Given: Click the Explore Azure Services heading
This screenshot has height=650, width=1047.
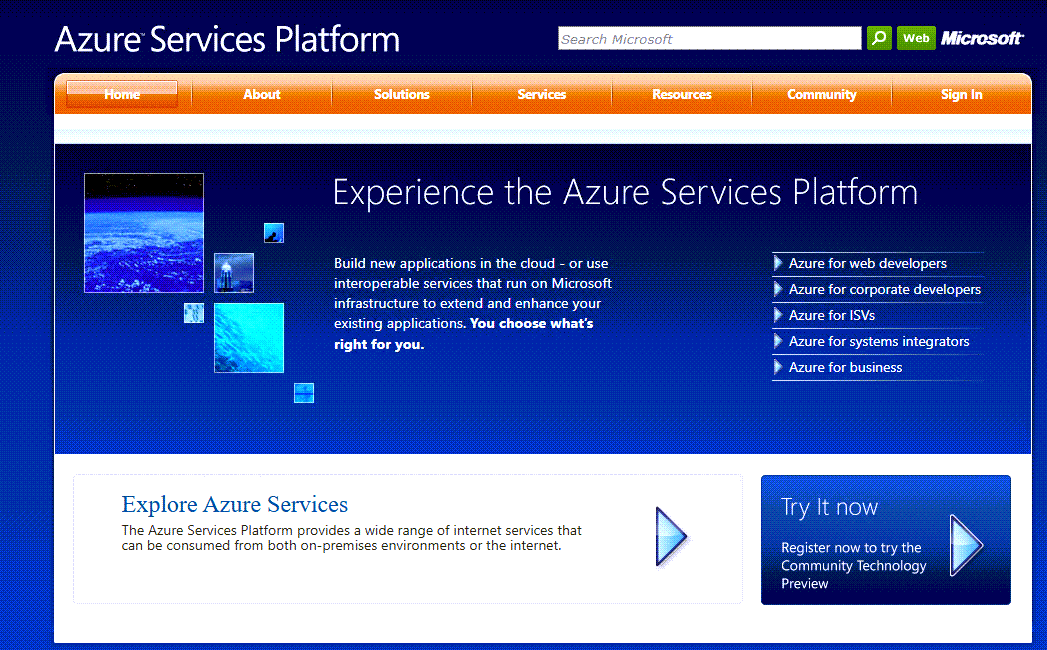Looking at the screenshot, I should pos(234,504).
